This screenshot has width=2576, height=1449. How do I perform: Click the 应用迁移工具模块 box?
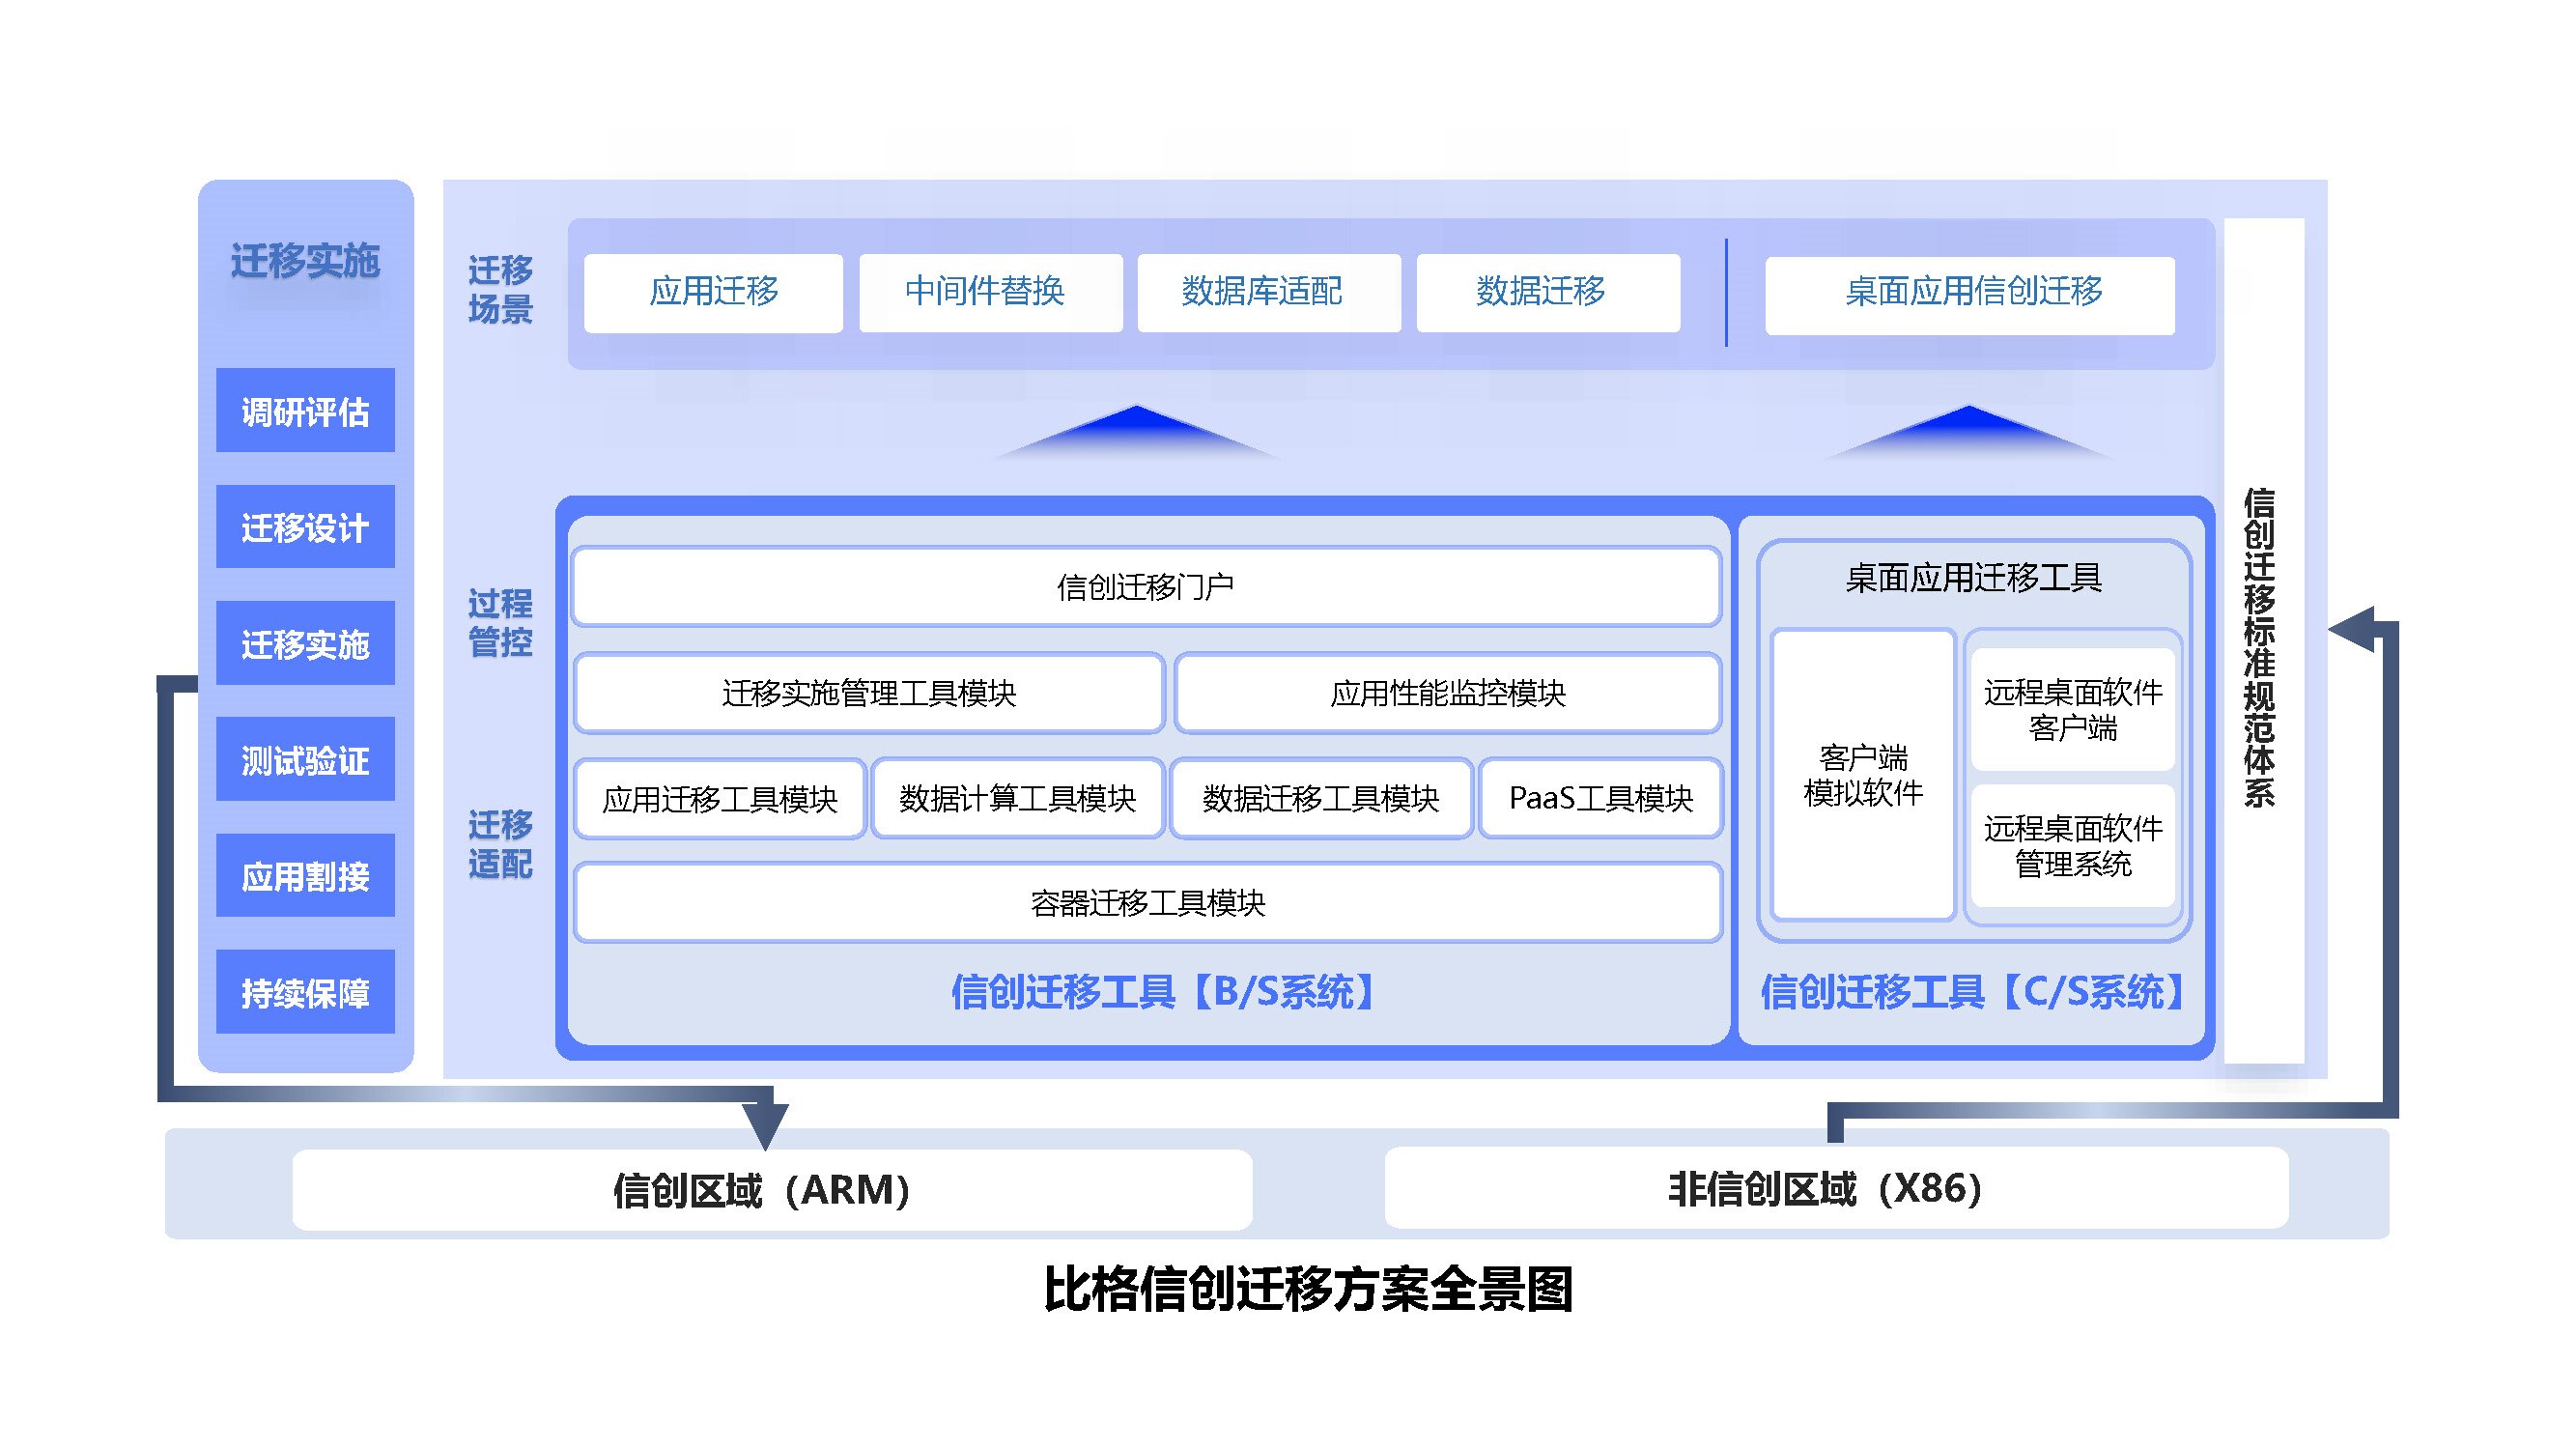point(720,798)
